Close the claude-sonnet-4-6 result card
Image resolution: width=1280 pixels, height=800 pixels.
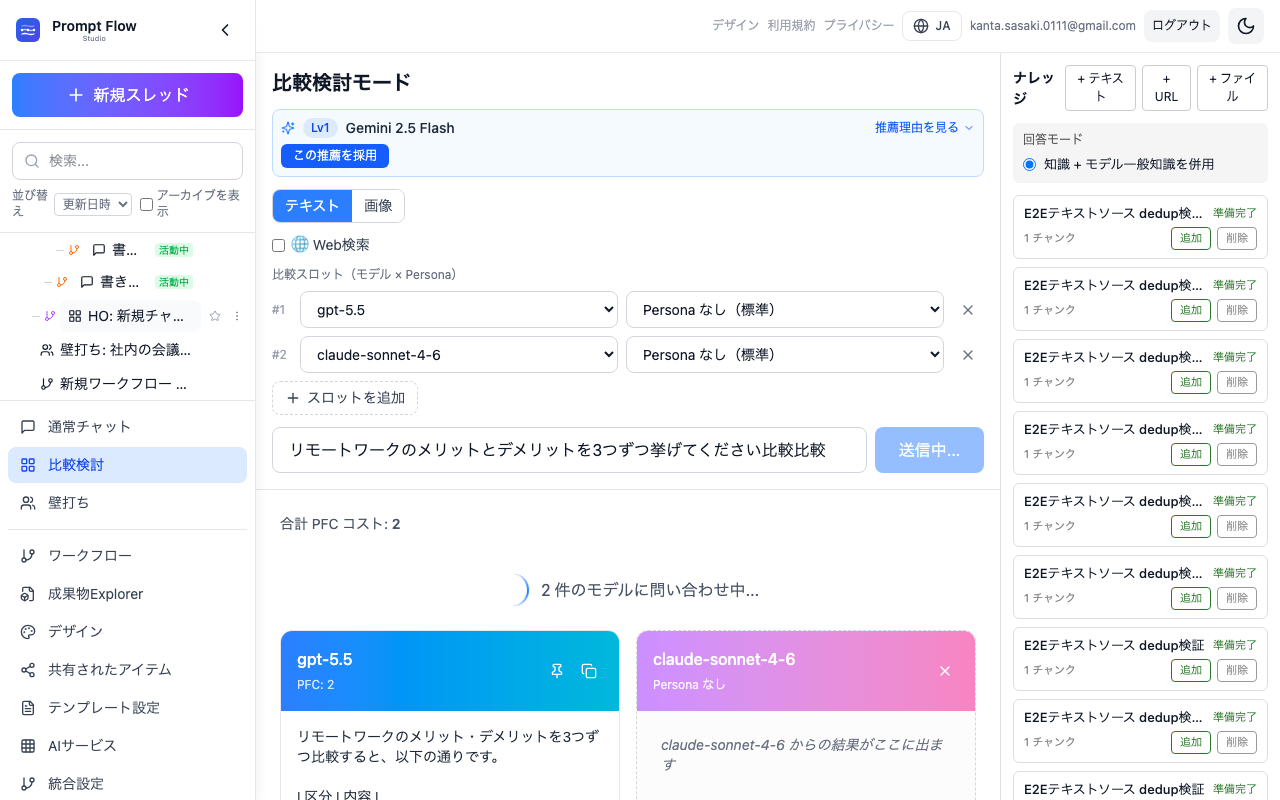[x=945, y=671]
